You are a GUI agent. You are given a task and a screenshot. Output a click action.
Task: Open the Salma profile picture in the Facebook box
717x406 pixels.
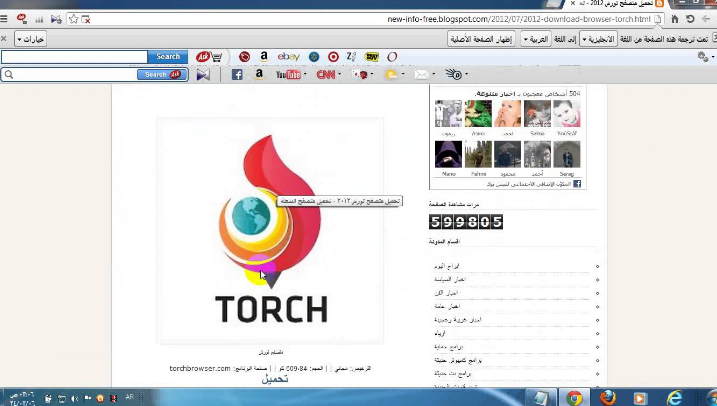click(537, 113)
